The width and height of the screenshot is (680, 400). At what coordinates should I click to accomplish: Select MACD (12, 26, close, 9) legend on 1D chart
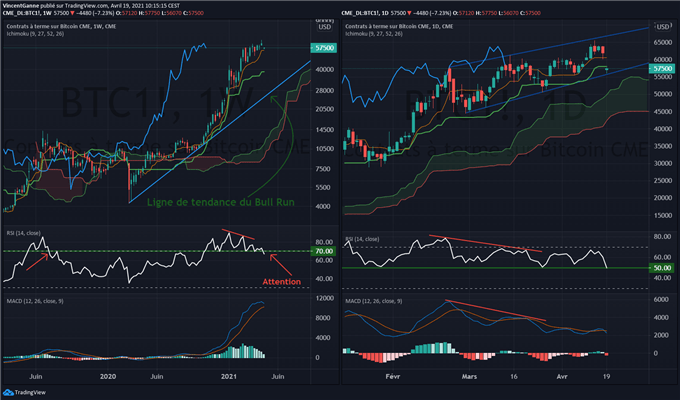tap(373, 301)
